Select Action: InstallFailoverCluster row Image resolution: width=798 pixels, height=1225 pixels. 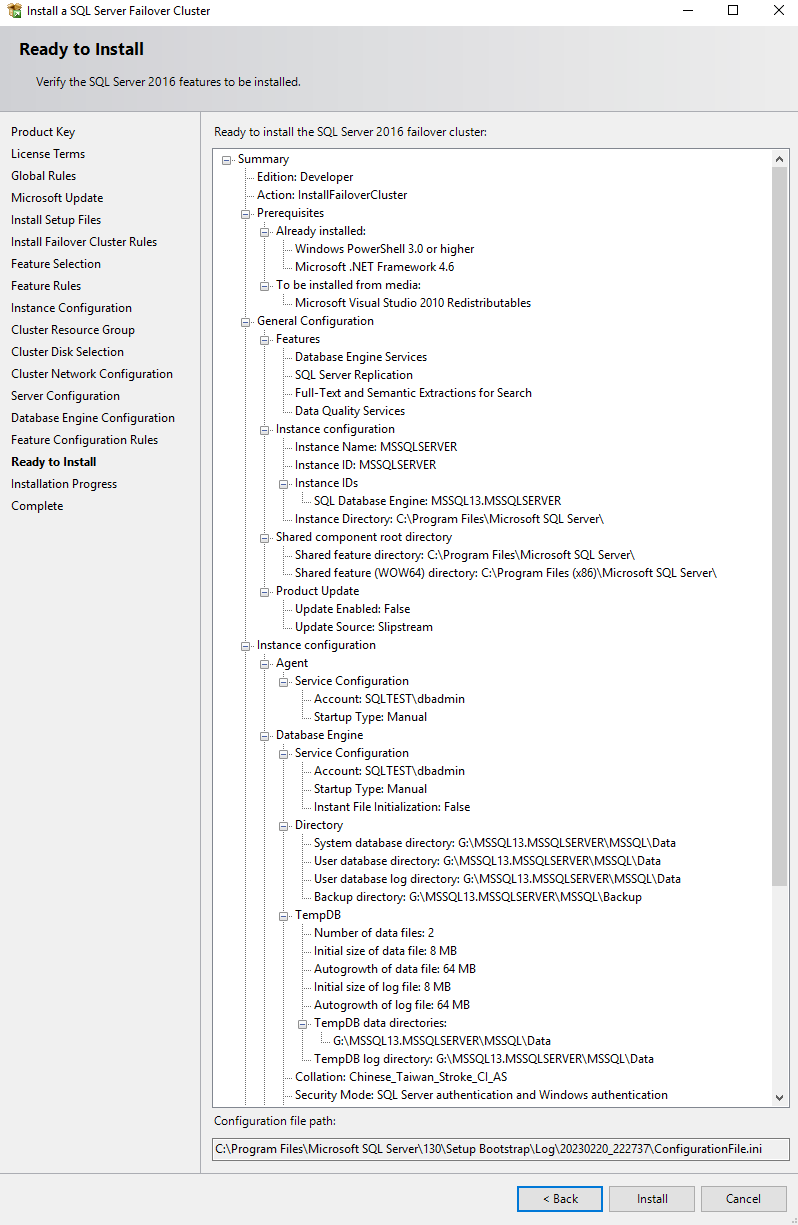[x=332, y=195]
